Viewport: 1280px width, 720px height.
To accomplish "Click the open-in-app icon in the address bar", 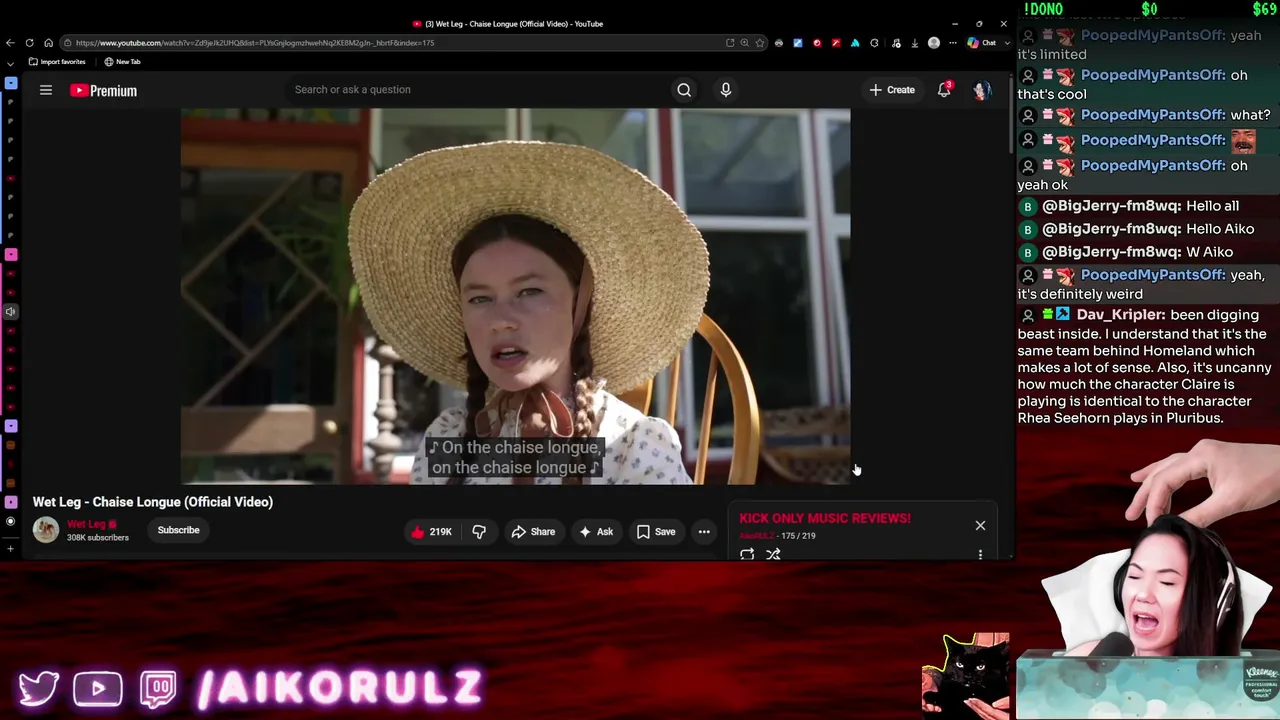I will point(730,43).
